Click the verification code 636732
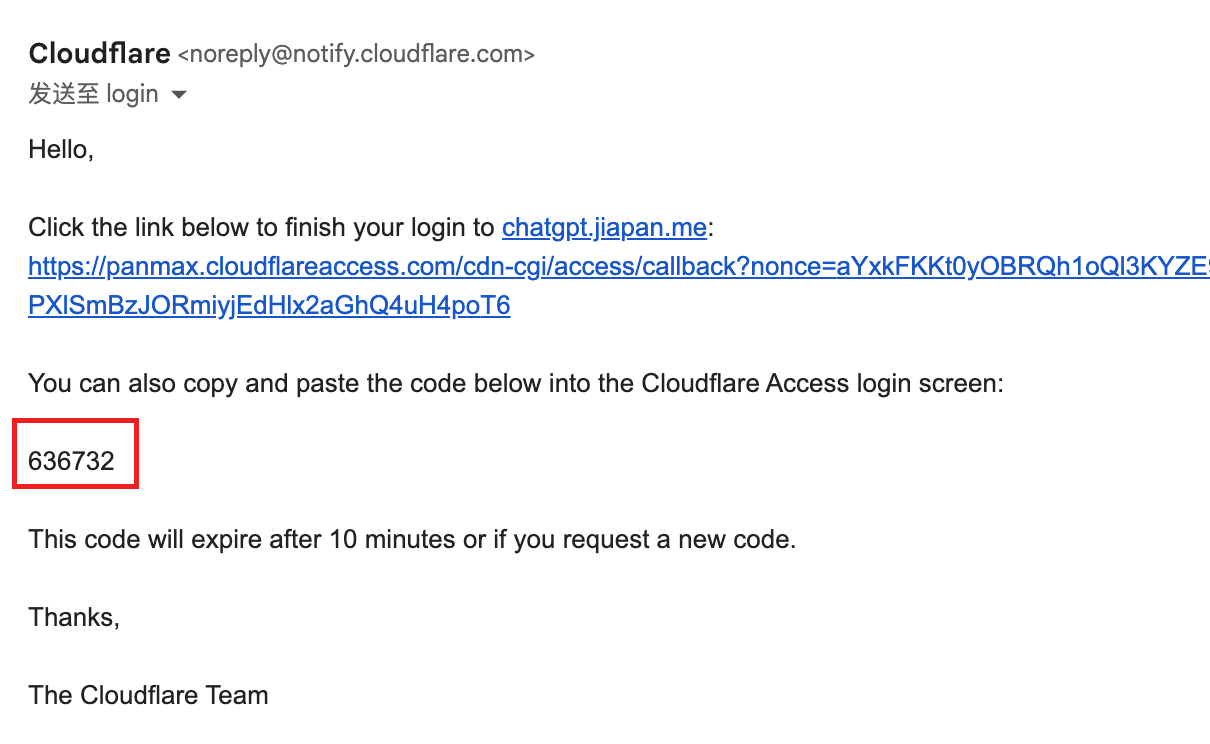This screenshot has height=744, width=1210. click(x=72, y=461)
